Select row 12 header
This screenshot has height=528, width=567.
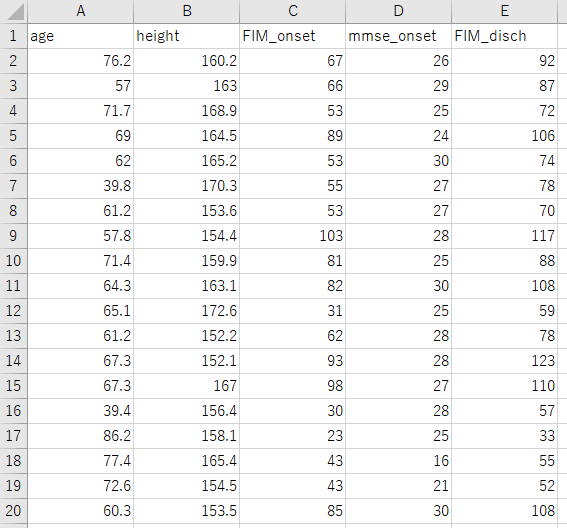point(13,311)
